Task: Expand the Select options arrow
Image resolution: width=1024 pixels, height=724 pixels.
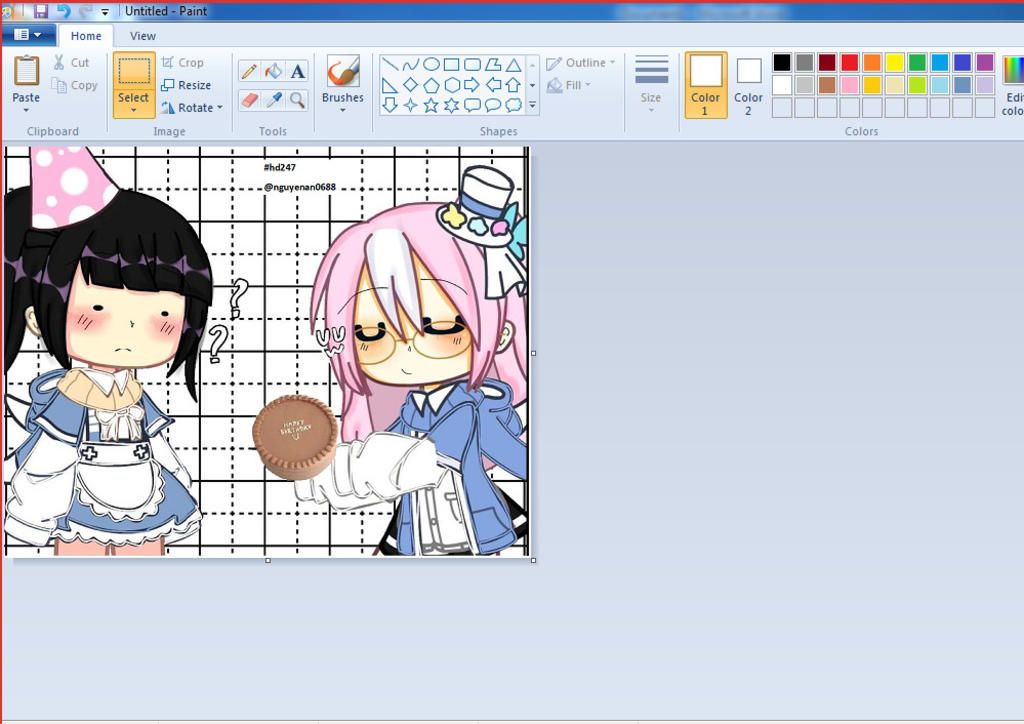Action: [x=133, y=110]
